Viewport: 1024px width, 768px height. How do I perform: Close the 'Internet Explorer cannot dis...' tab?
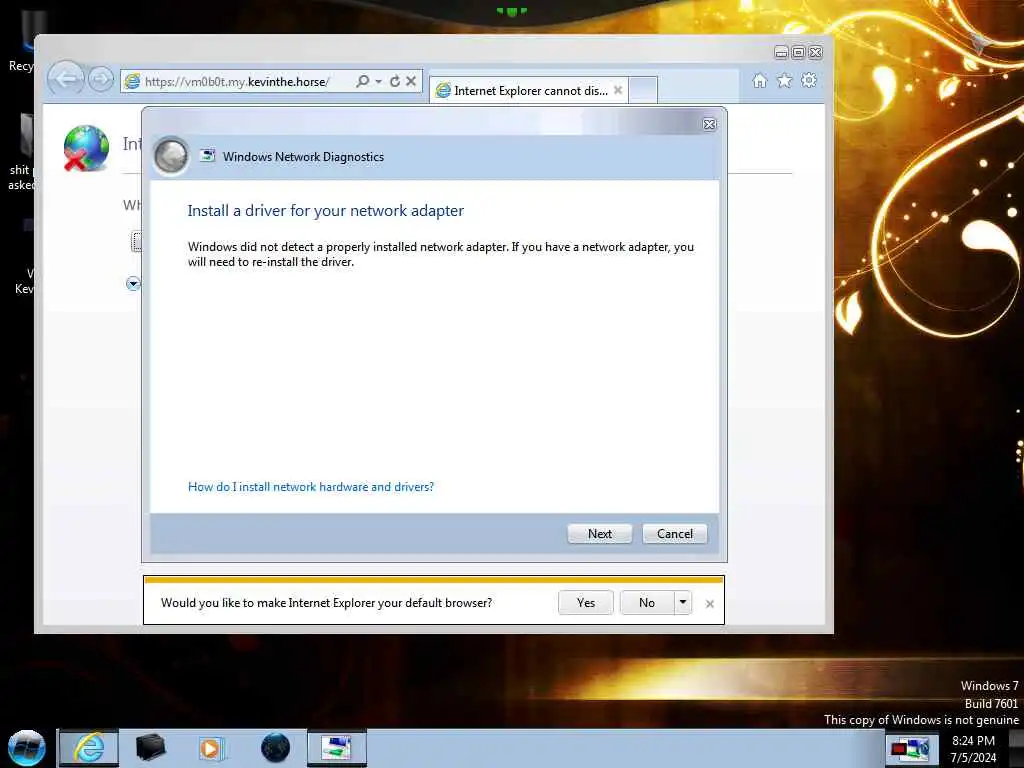(x=618, y=90)
